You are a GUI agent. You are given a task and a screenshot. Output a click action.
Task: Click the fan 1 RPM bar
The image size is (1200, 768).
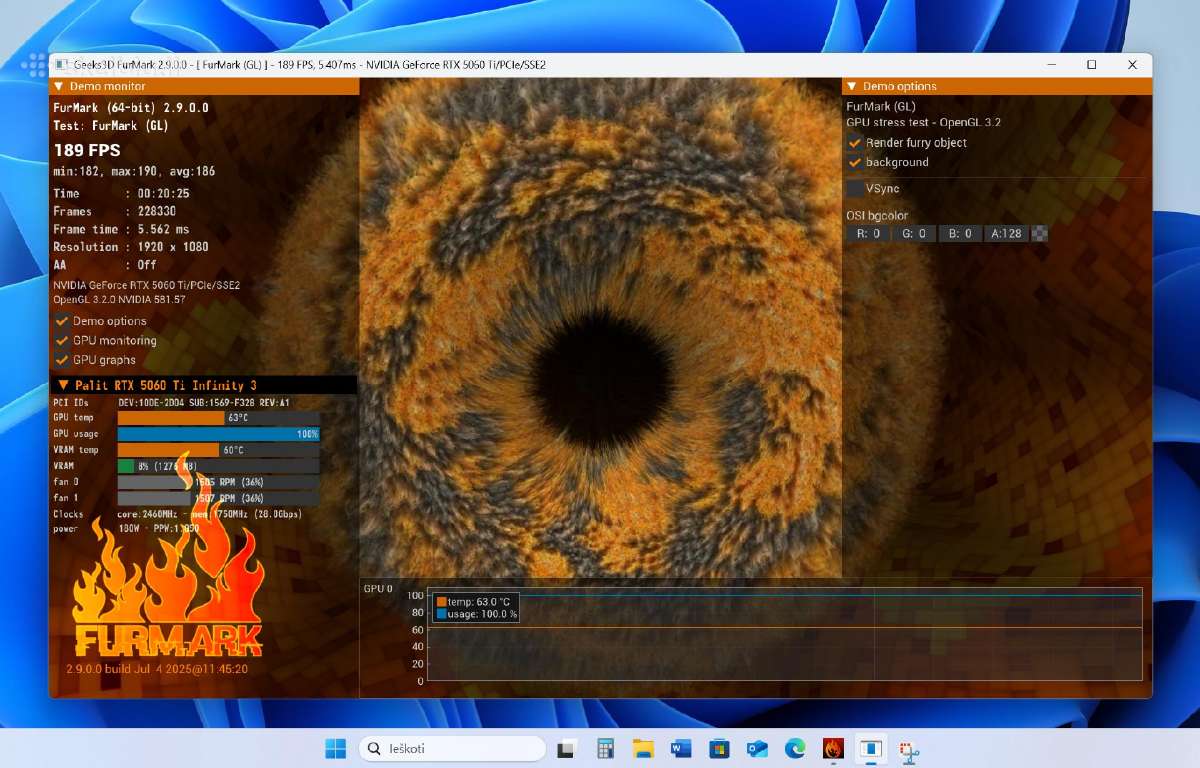pos(219,498)
